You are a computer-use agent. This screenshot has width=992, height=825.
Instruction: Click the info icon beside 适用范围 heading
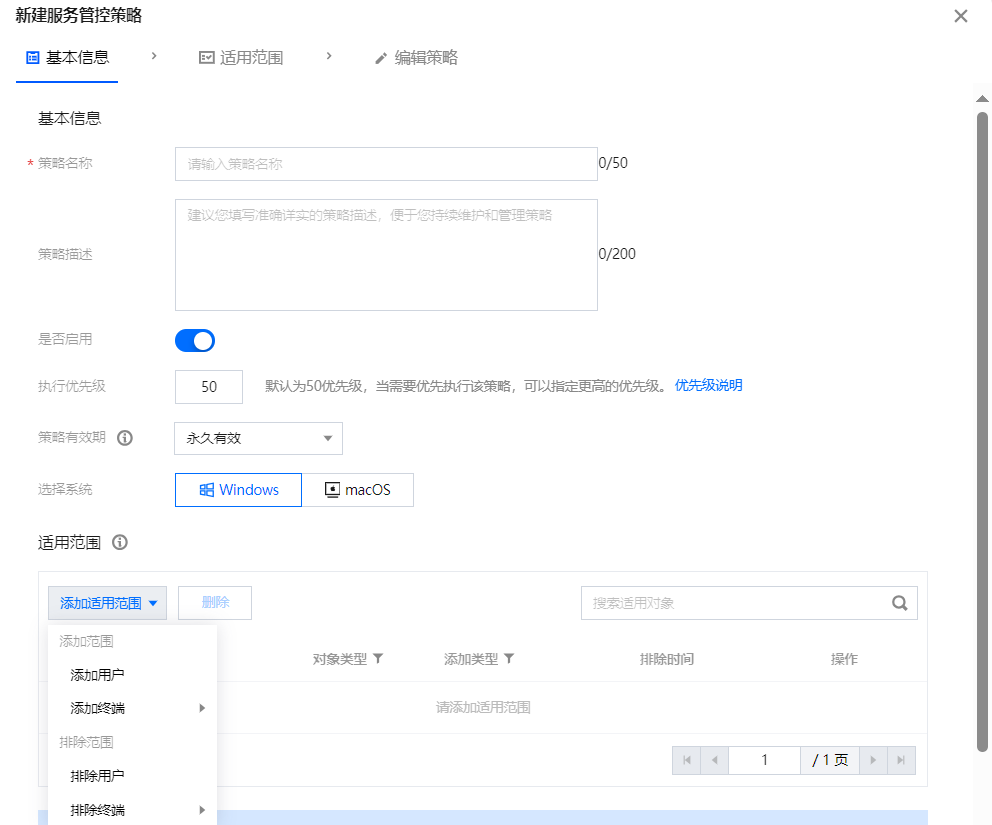120,543
